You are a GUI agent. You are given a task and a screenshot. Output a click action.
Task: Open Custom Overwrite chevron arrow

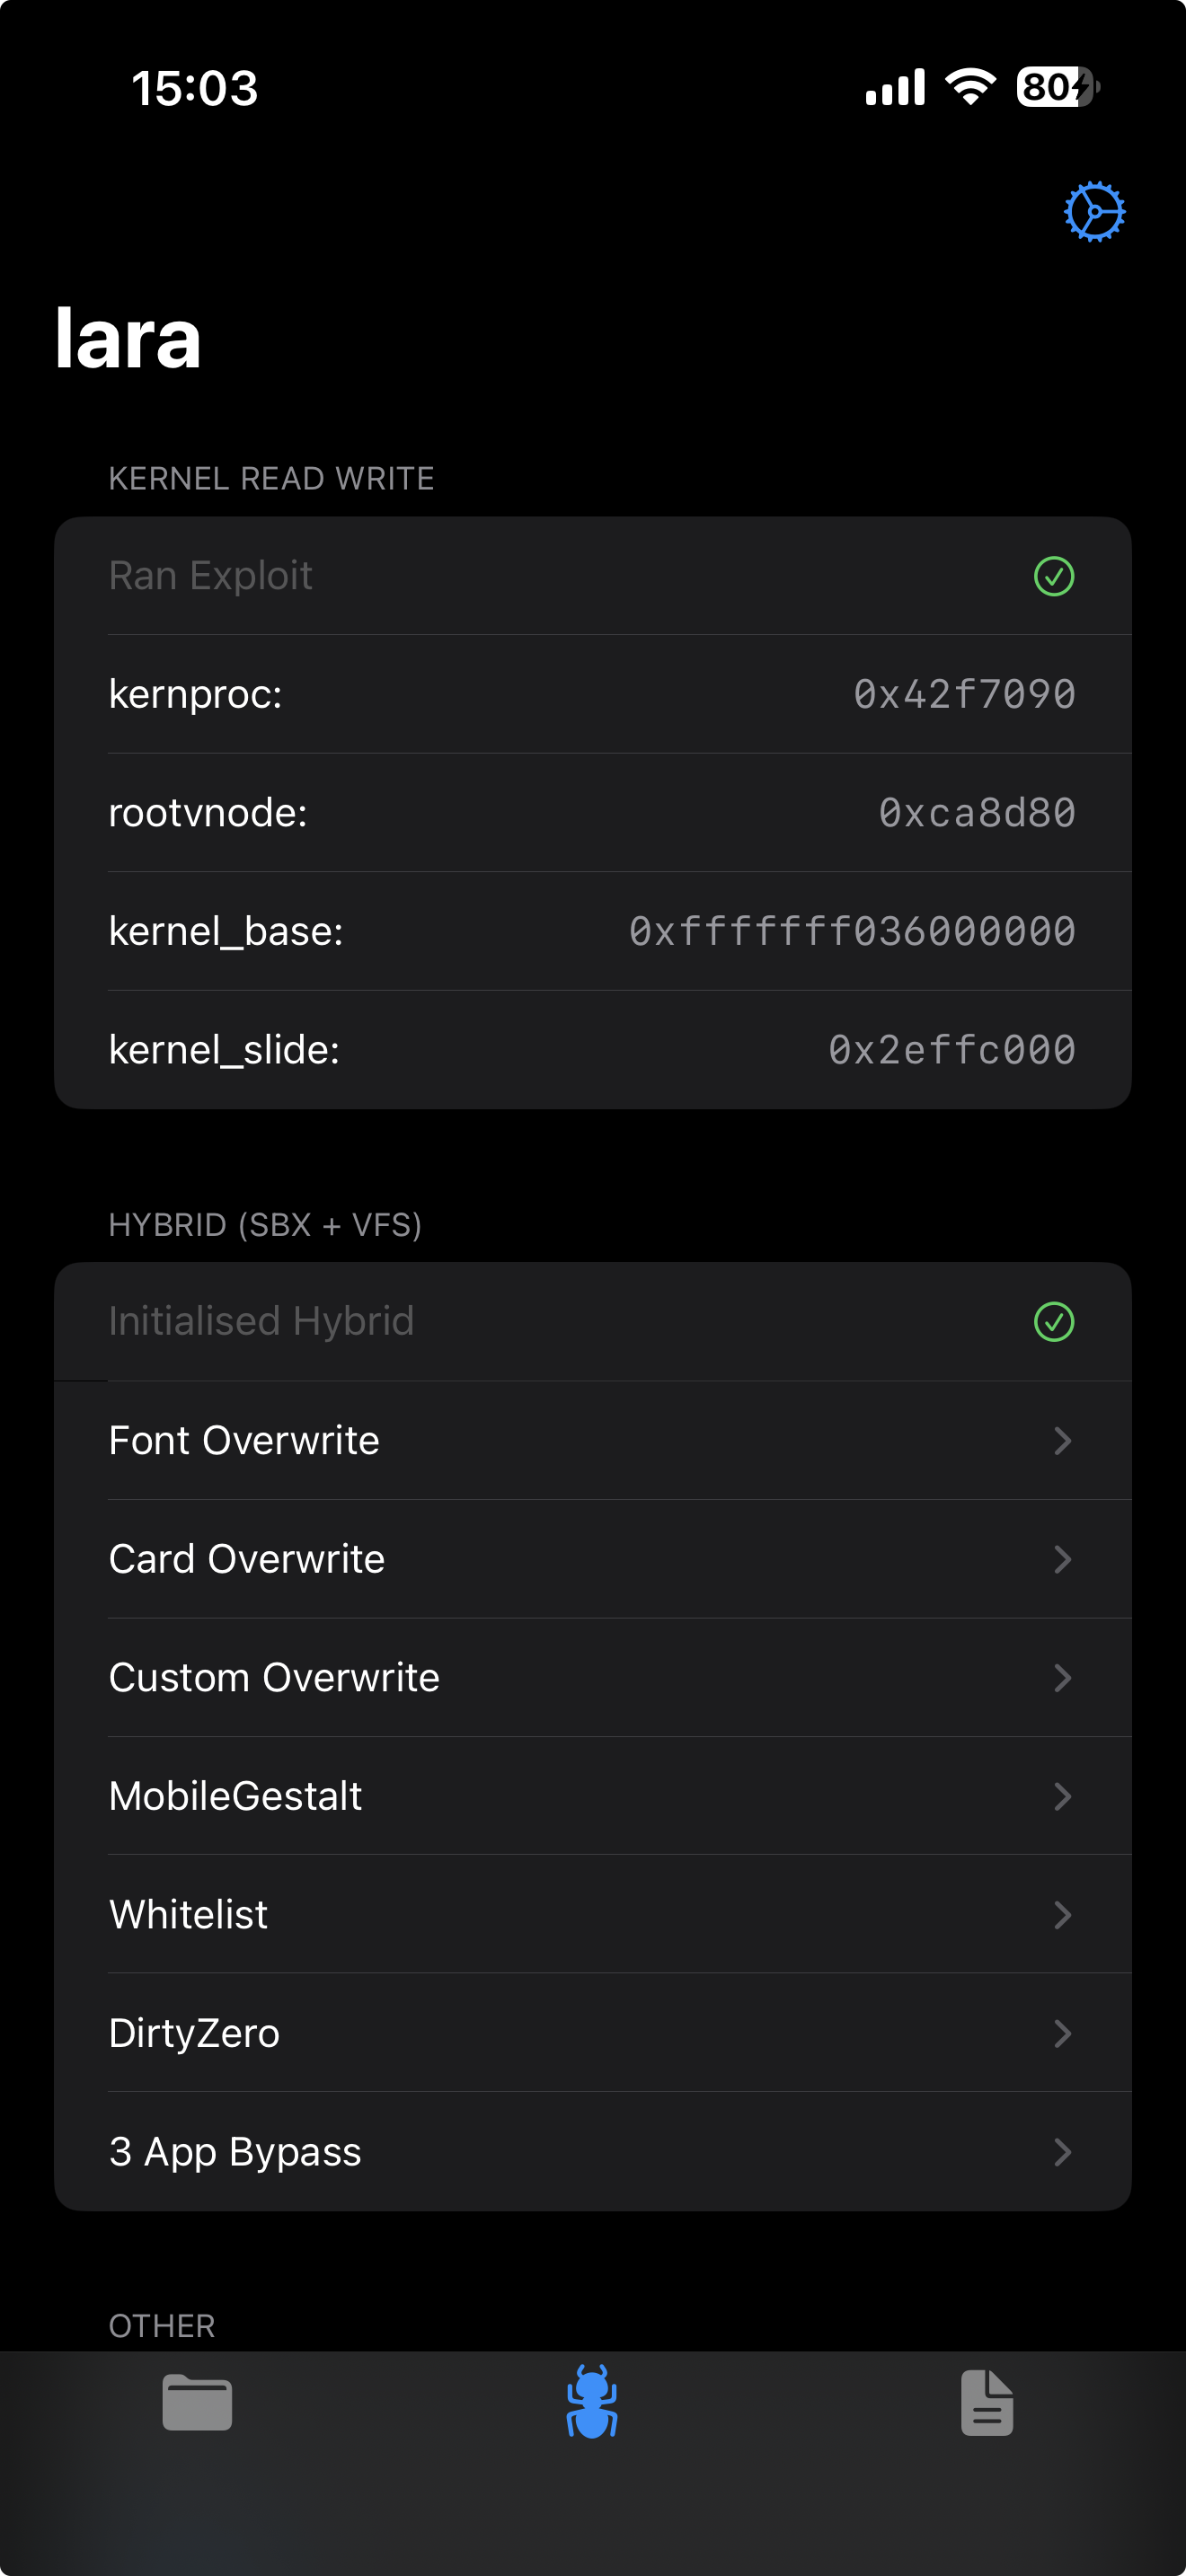tap(1063, 1678)
